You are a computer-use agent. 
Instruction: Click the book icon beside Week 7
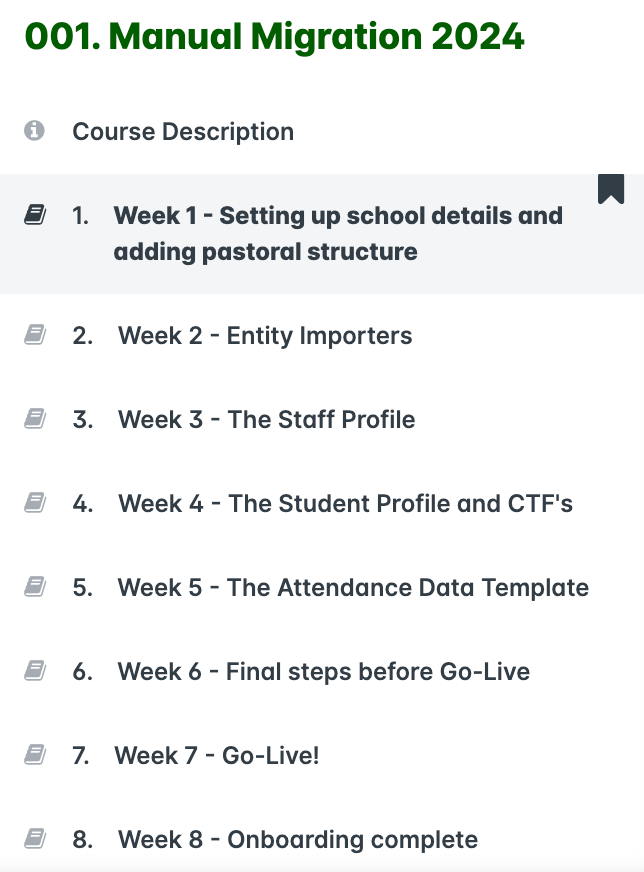[35, 755]
